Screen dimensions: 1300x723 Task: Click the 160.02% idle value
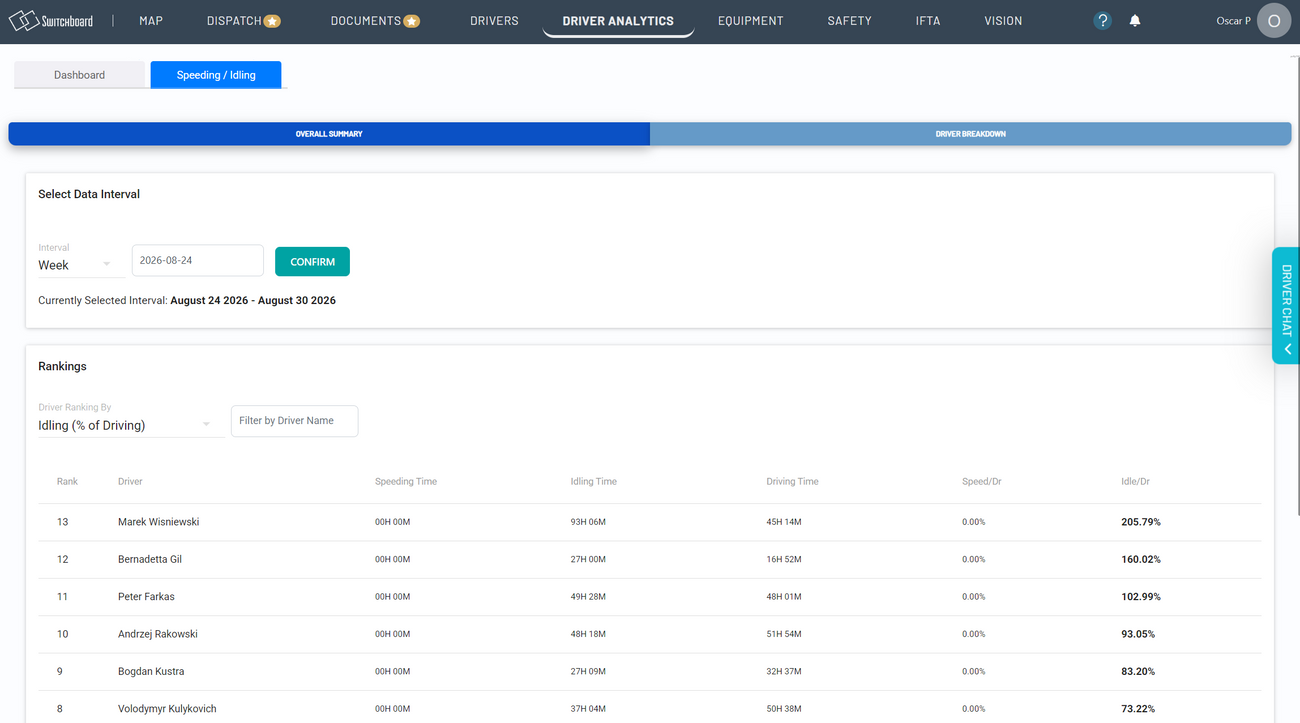point(1141,559)
